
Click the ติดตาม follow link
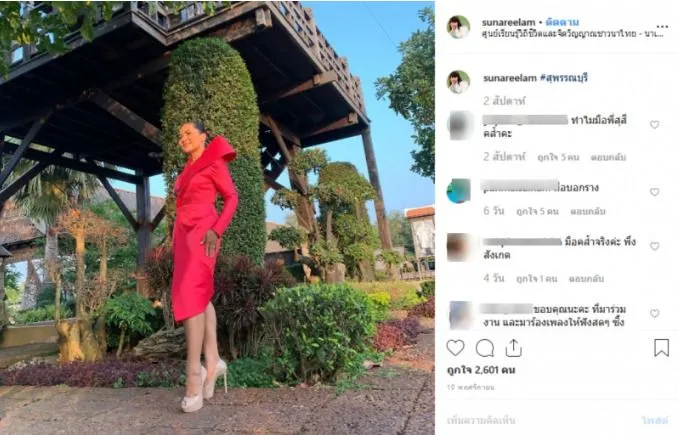pyautogui.click(x=562, y=22)
